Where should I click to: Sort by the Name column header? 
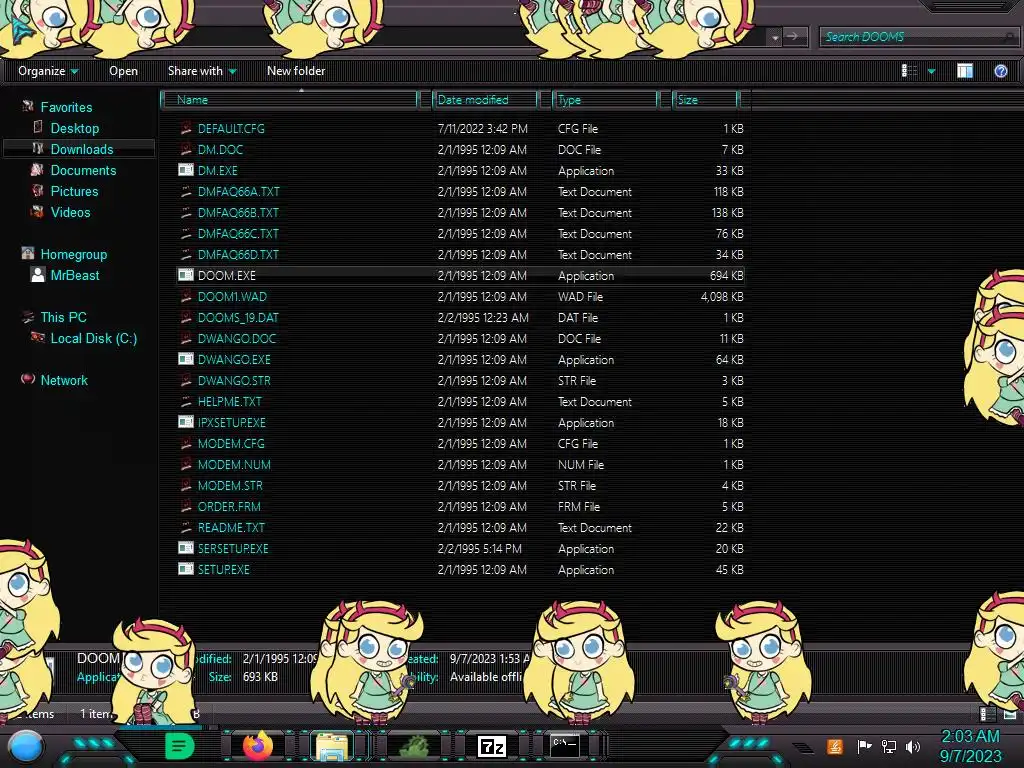click(289, 99)
